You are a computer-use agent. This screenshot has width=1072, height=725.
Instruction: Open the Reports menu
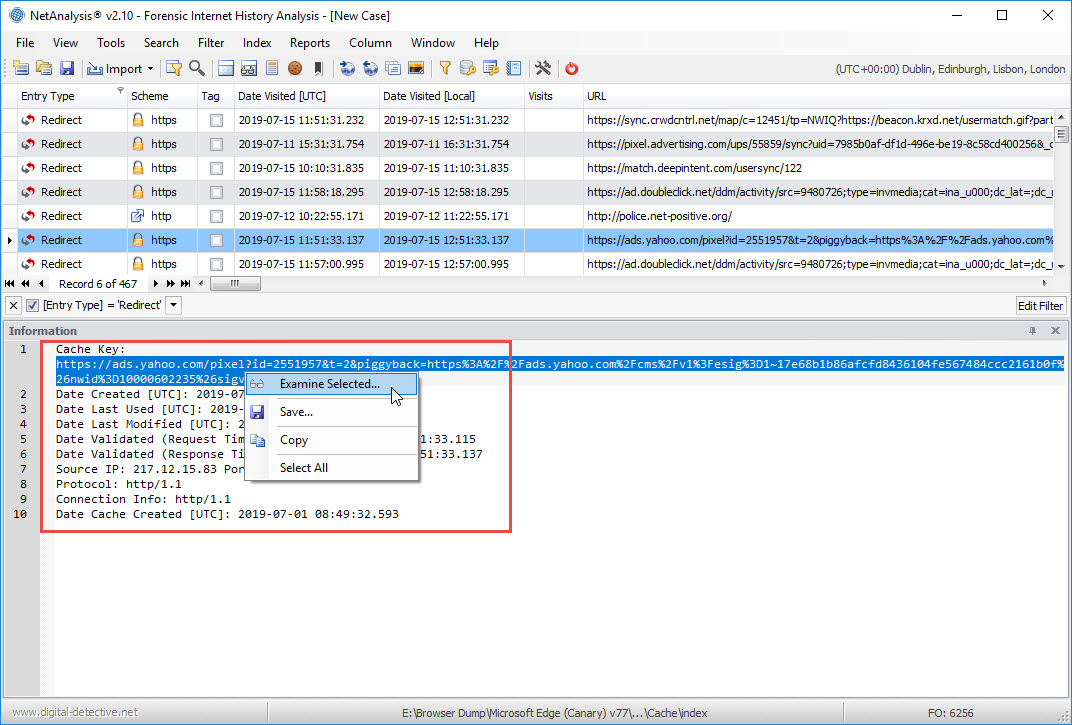coord(310,42)
